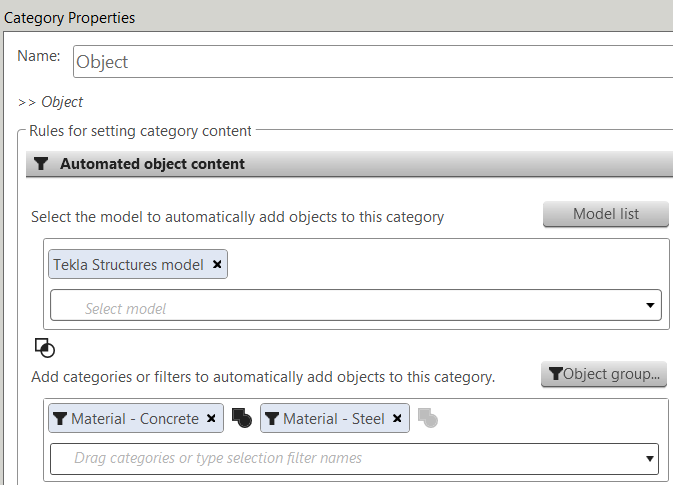The height and width of the screenshot is (485, 673).
Task: Click the intersection mode icon below model box
Action: pyautogui.click(x=44, y=348)
